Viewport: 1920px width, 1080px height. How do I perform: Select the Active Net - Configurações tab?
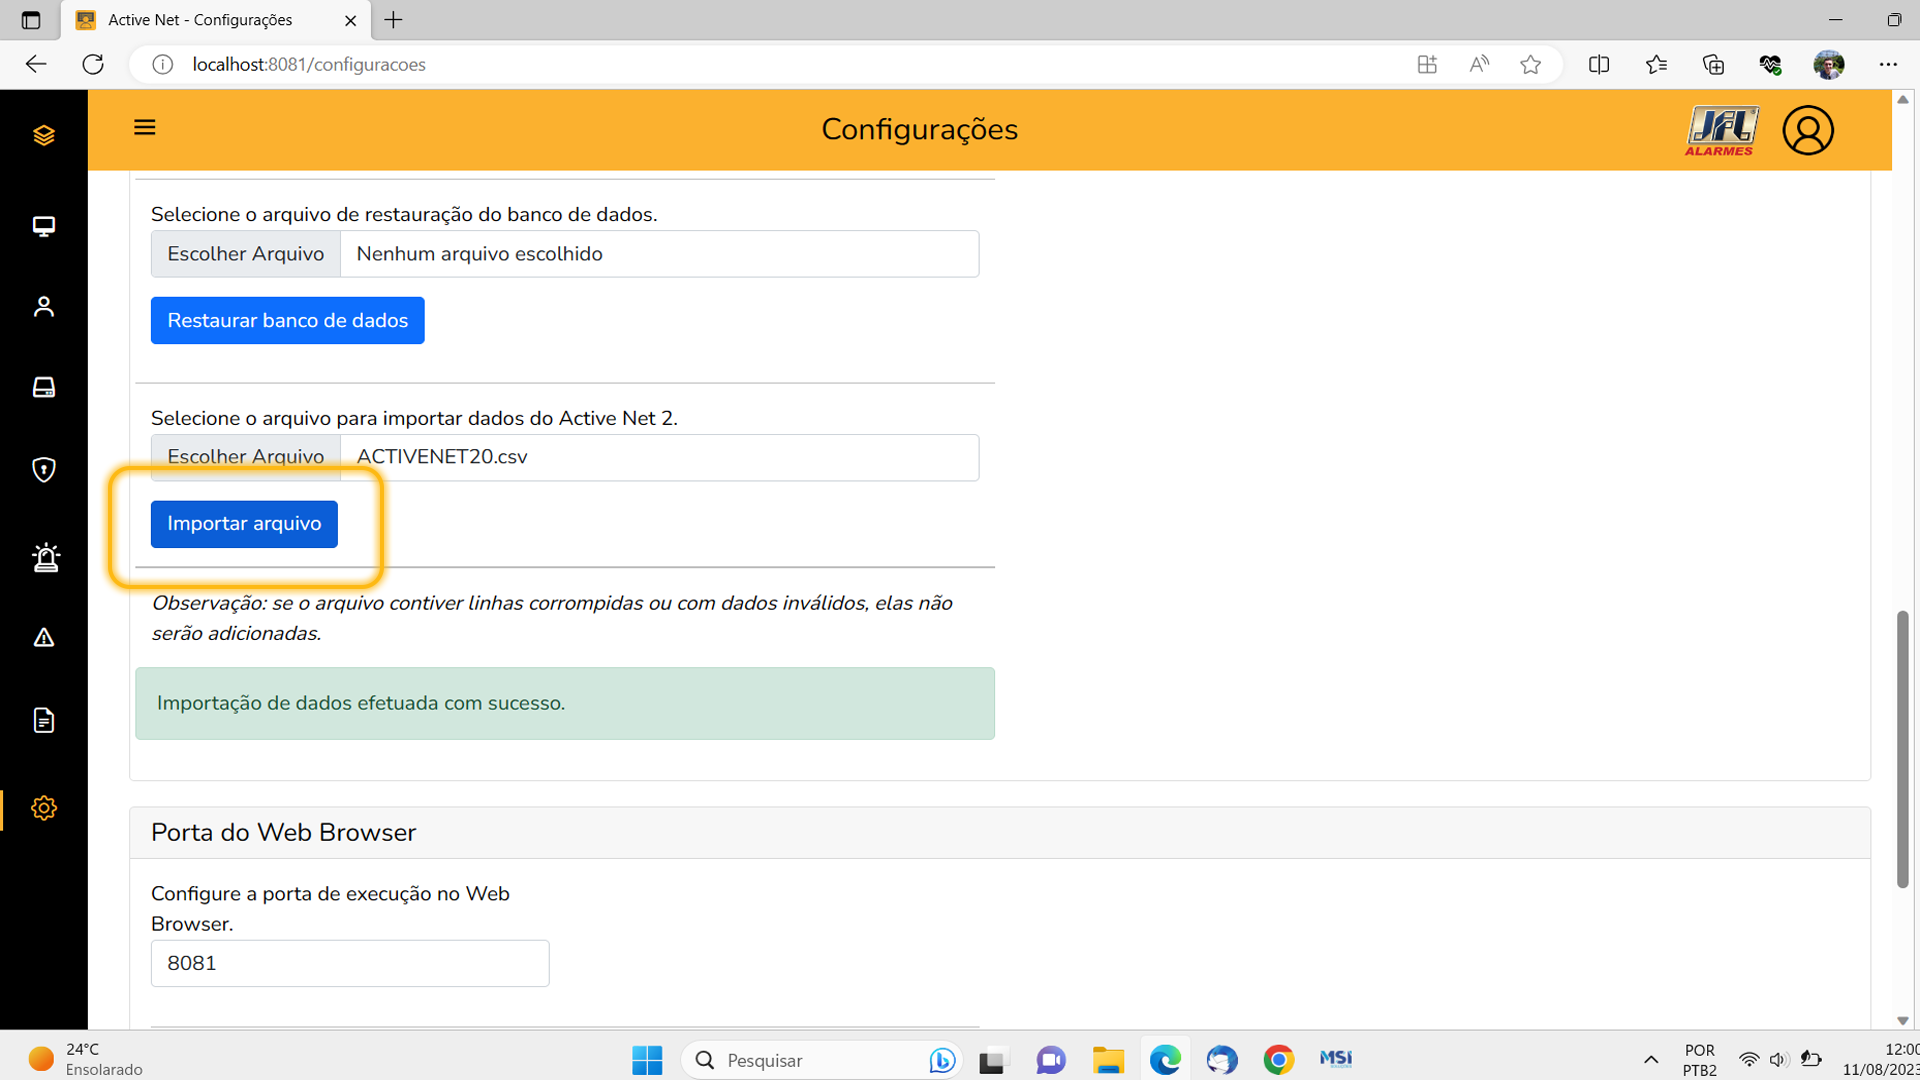click(x=215, y=20)
